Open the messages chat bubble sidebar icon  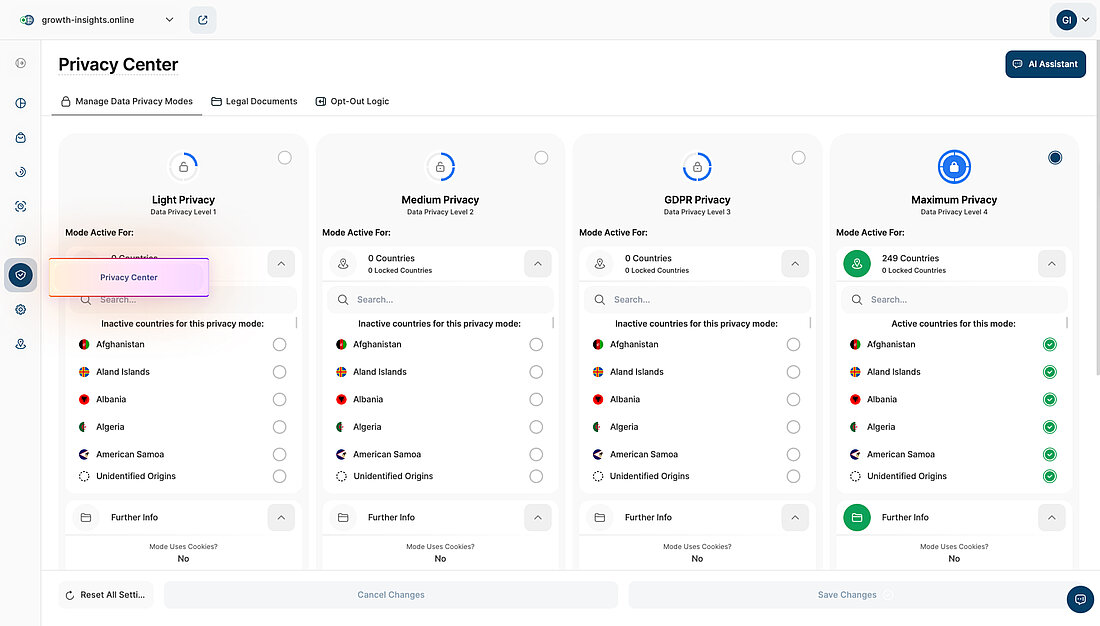coord(20,240)
